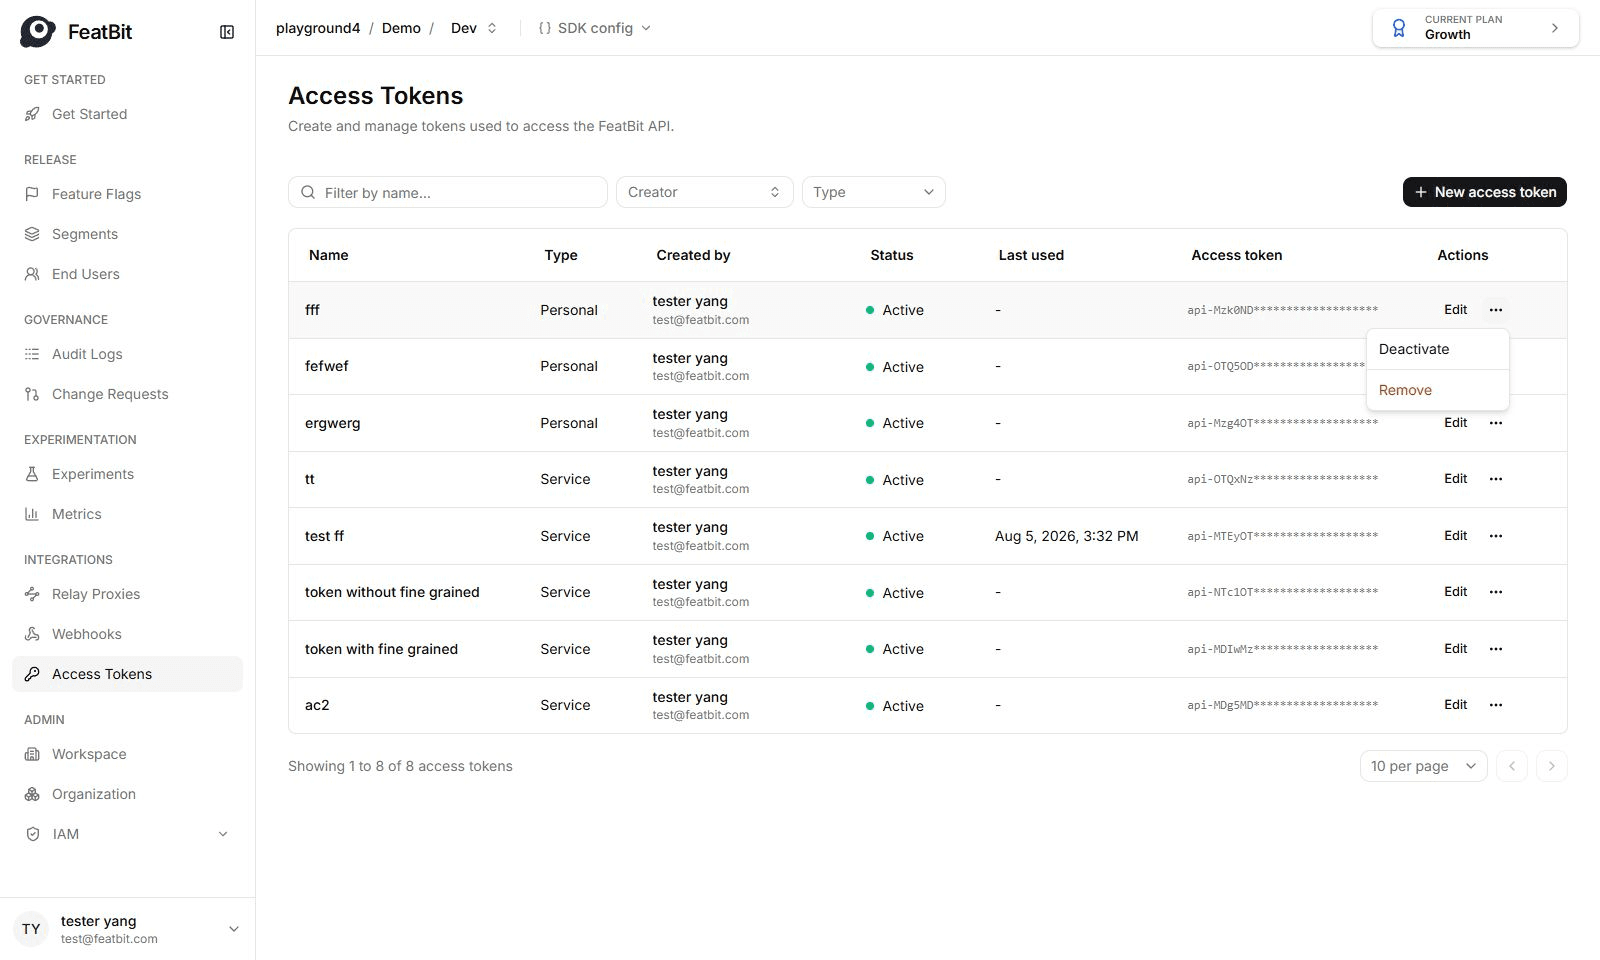Open more actions for test ff token

[1496, 536]
